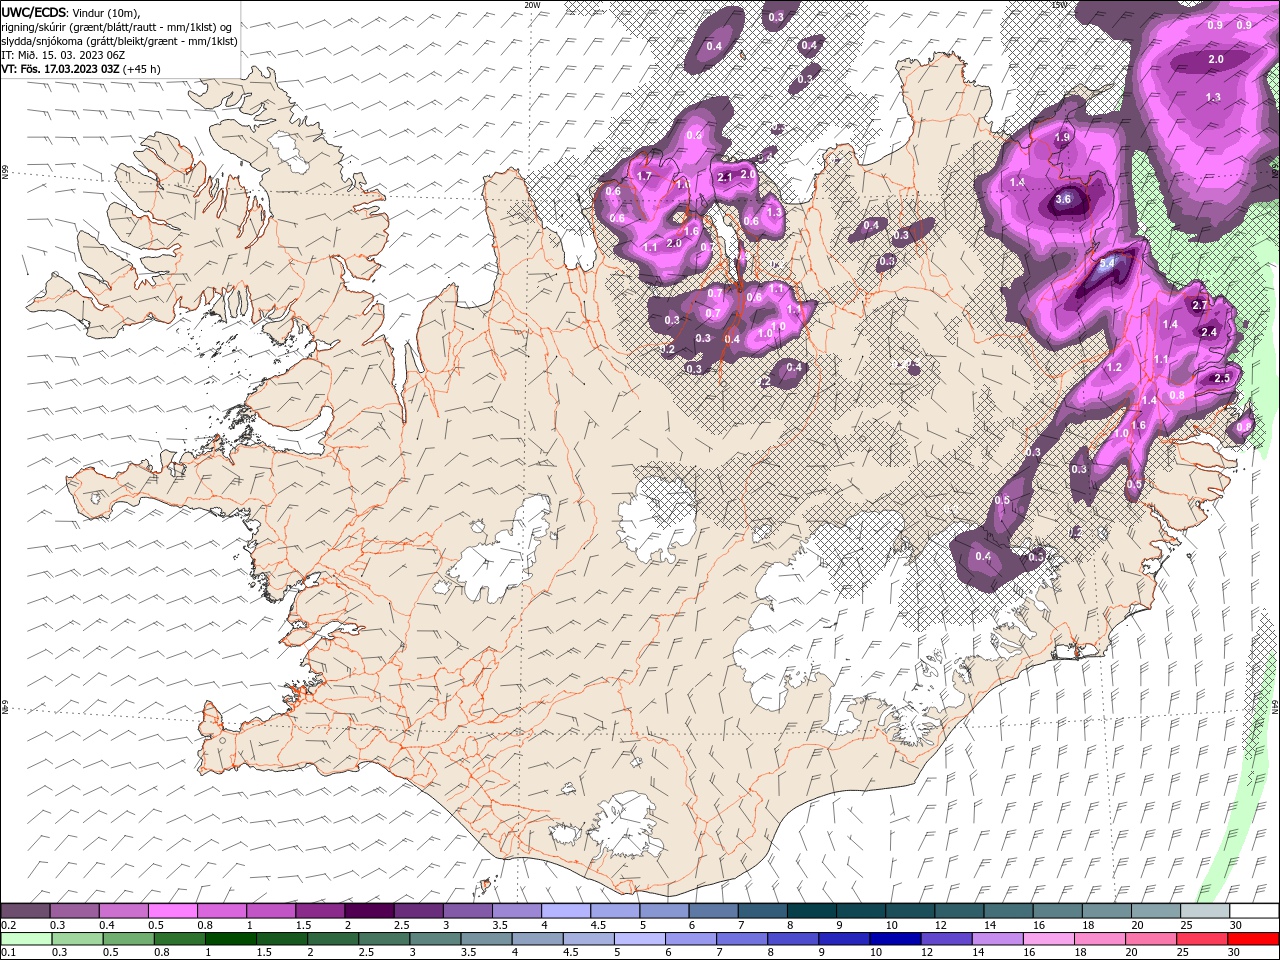The height and width of the screenshot is (960, 1280).
Task: Click the 2.7 value label on the map
Action: click(x=1201, y=305)
